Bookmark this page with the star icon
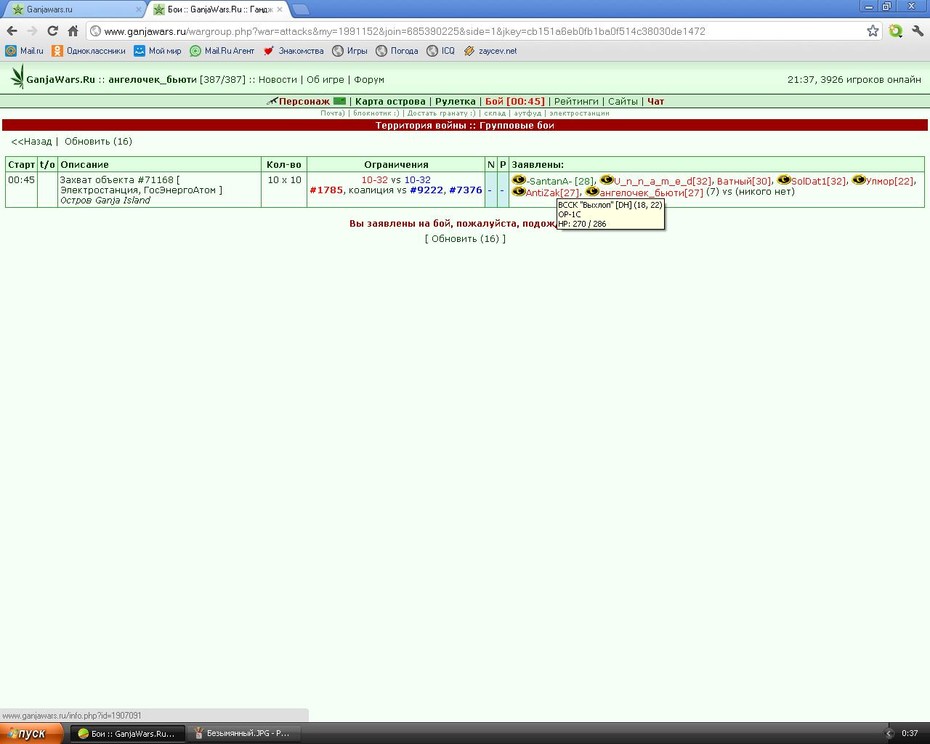 click(872, 31)
